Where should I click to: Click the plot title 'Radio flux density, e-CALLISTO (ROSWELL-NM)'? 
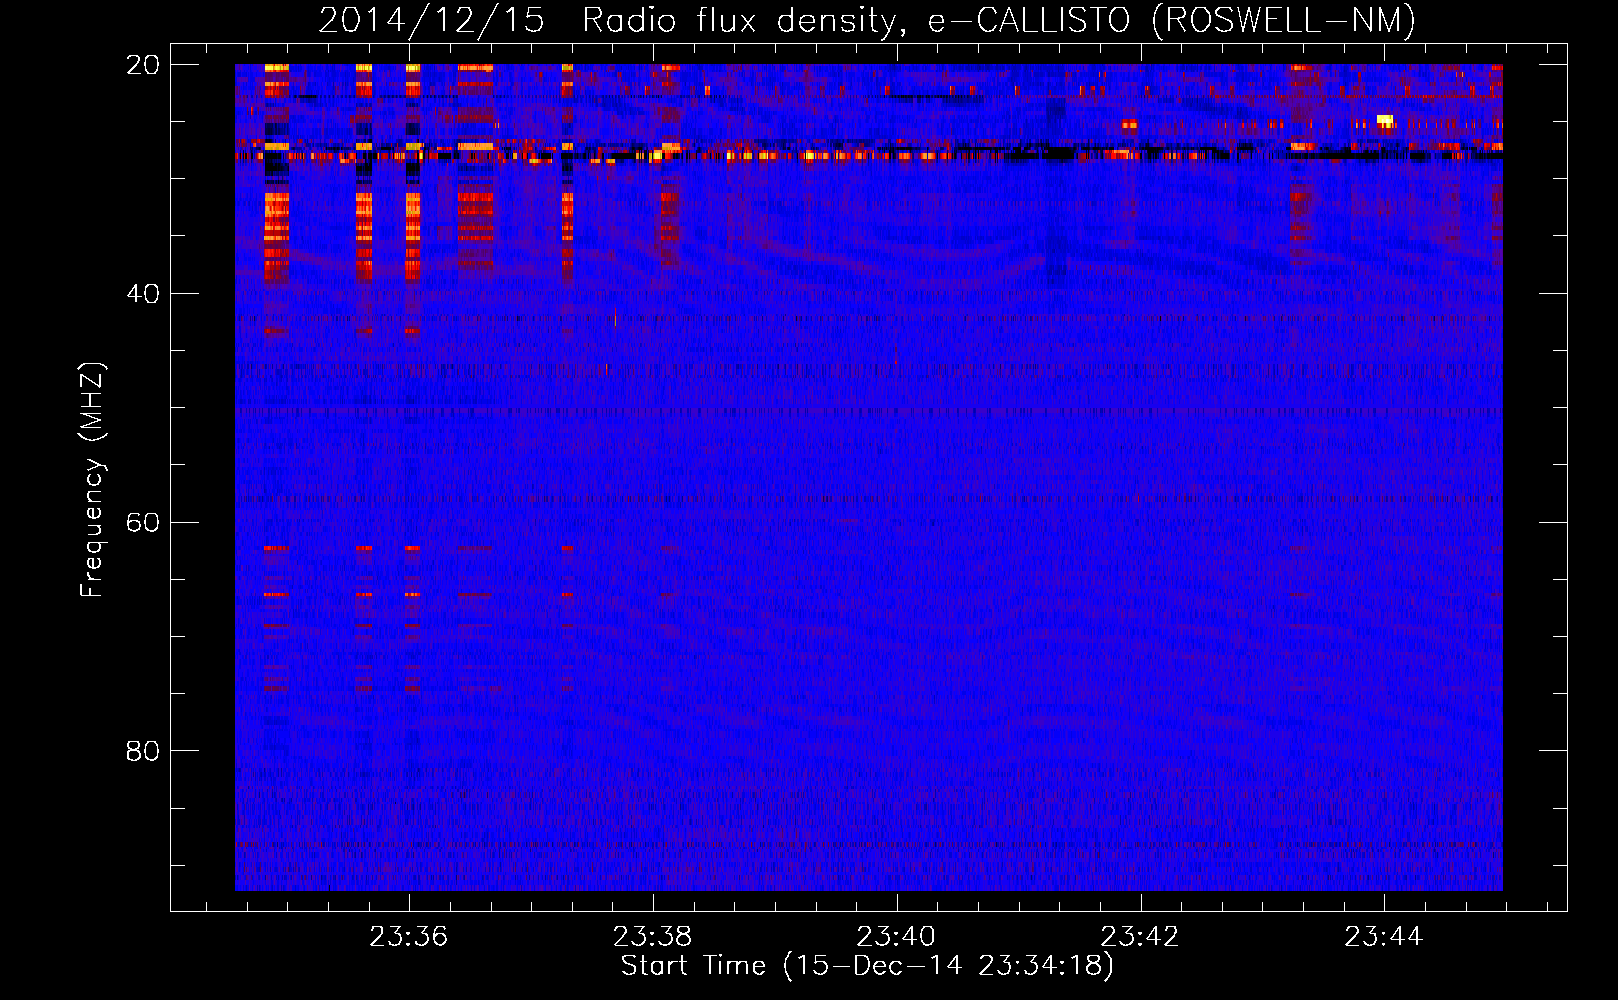pos(999,20)
